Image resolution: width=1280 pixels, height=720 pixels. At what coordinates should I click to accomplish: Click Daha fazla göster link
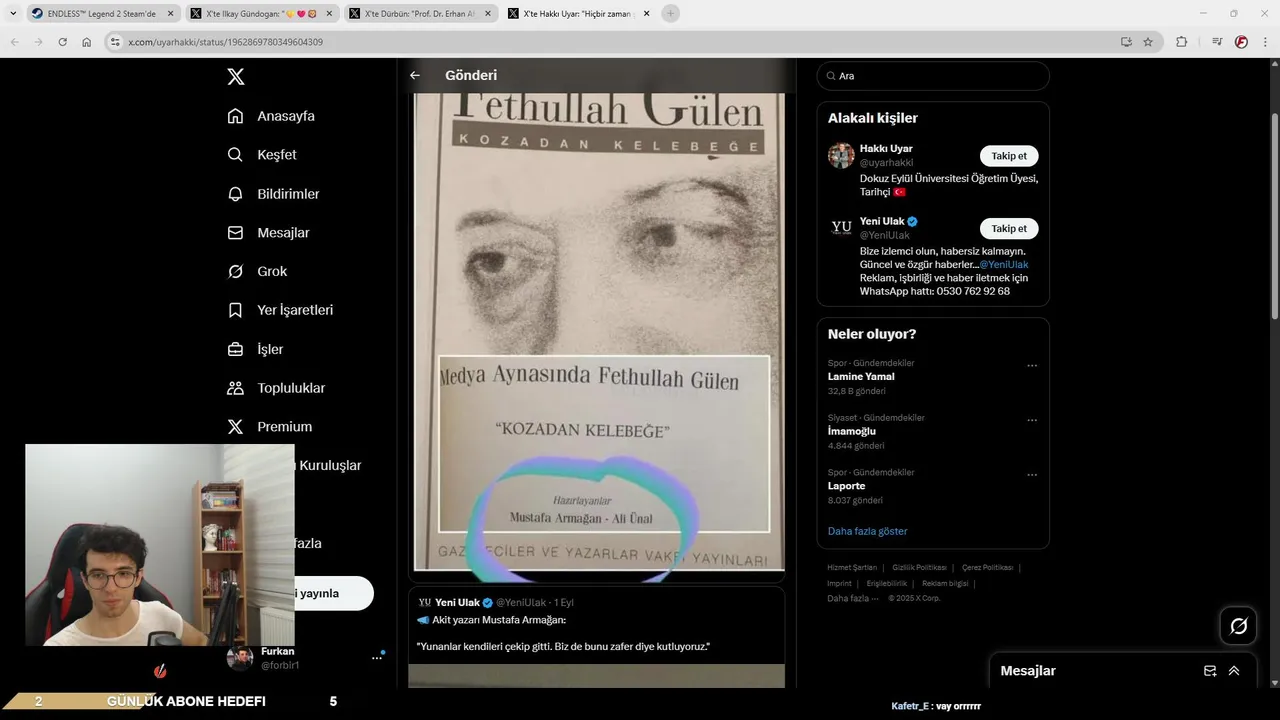coord(867,531)
